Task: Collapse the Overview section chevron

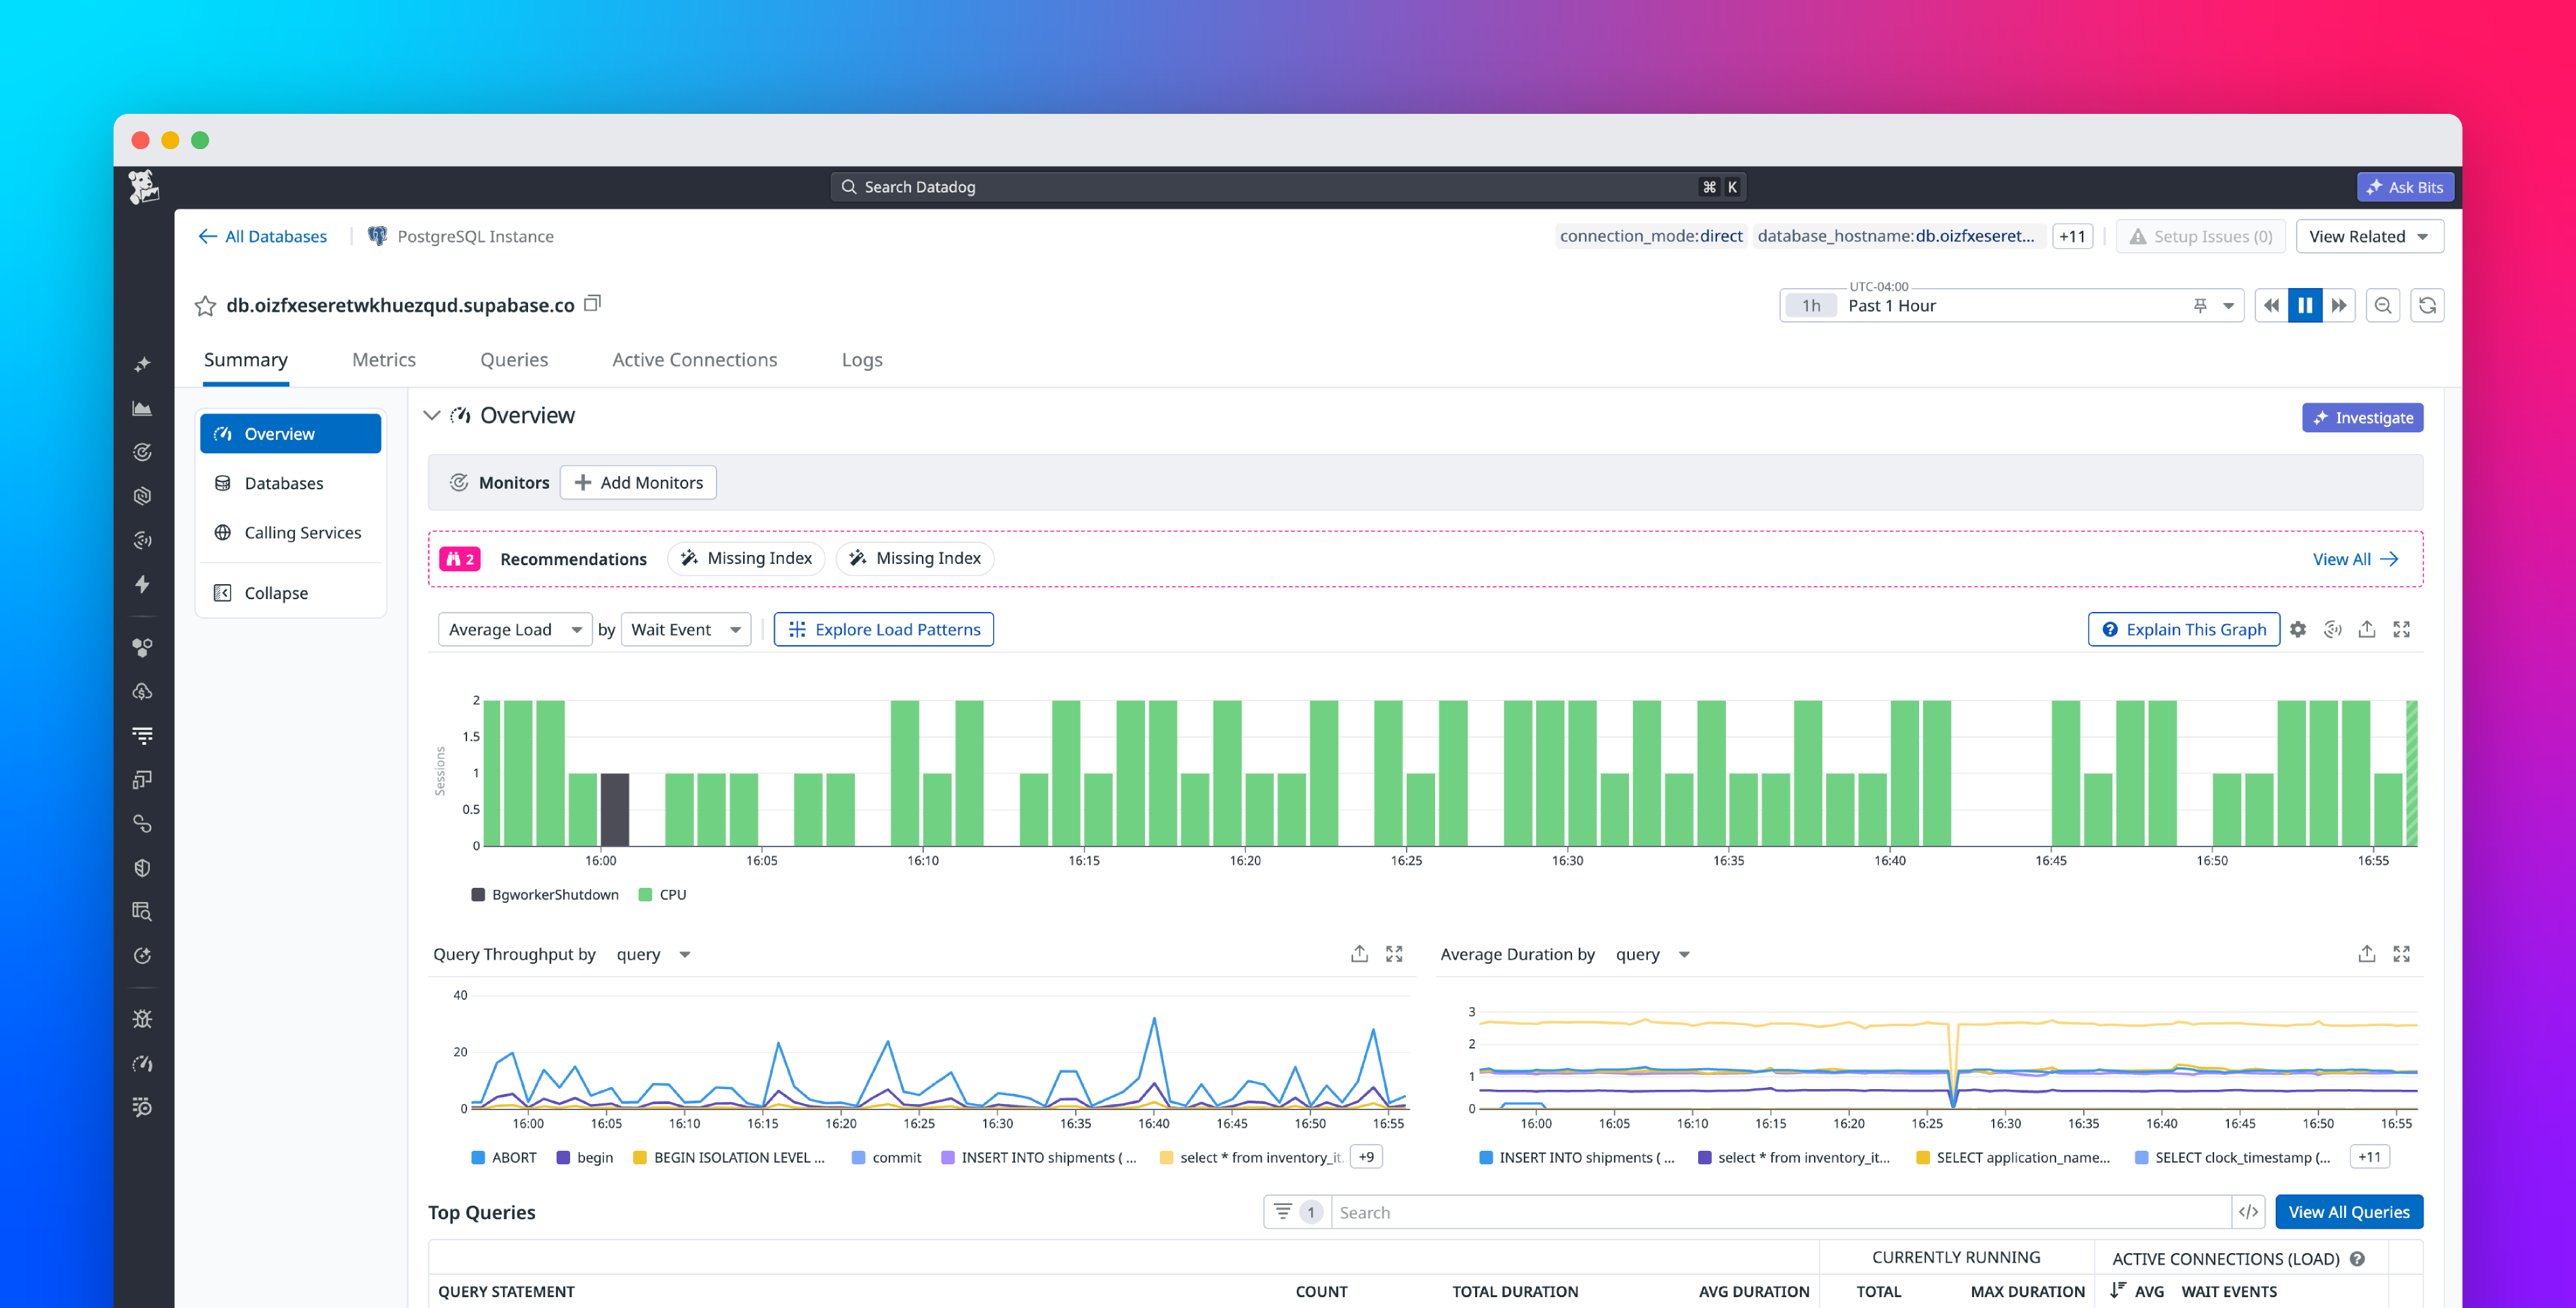Action: [432, 416]
